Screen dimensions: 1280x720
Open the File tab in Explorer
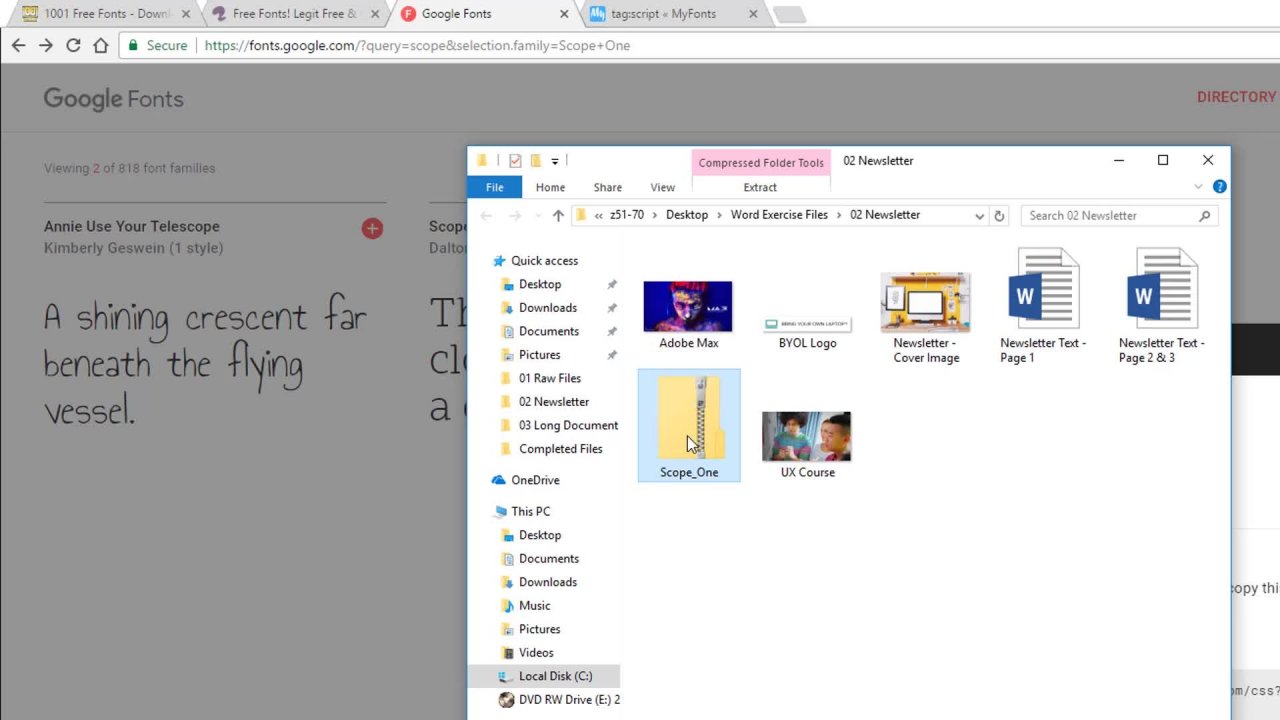[x=495, y=187]
